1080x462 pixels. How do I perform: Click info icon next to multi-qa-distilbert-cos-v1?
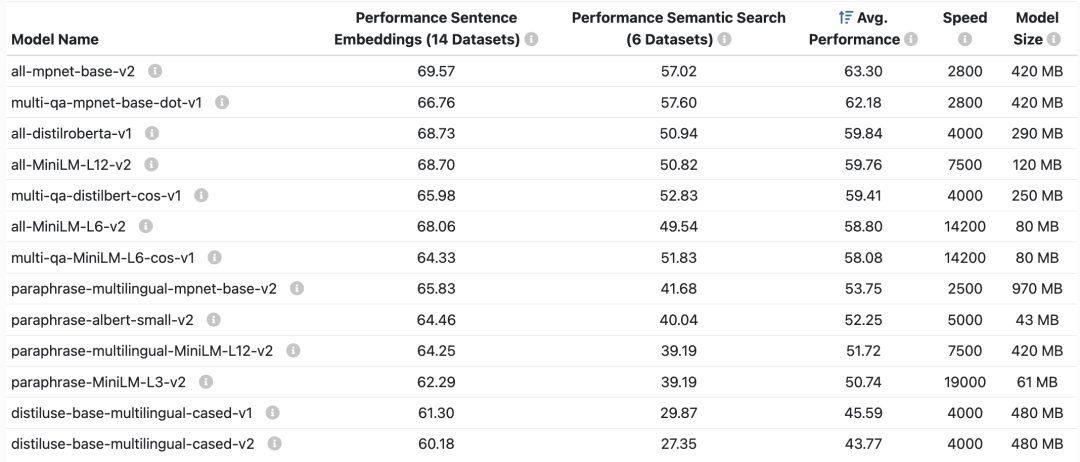pyautogui.click(x=201, y=196)
